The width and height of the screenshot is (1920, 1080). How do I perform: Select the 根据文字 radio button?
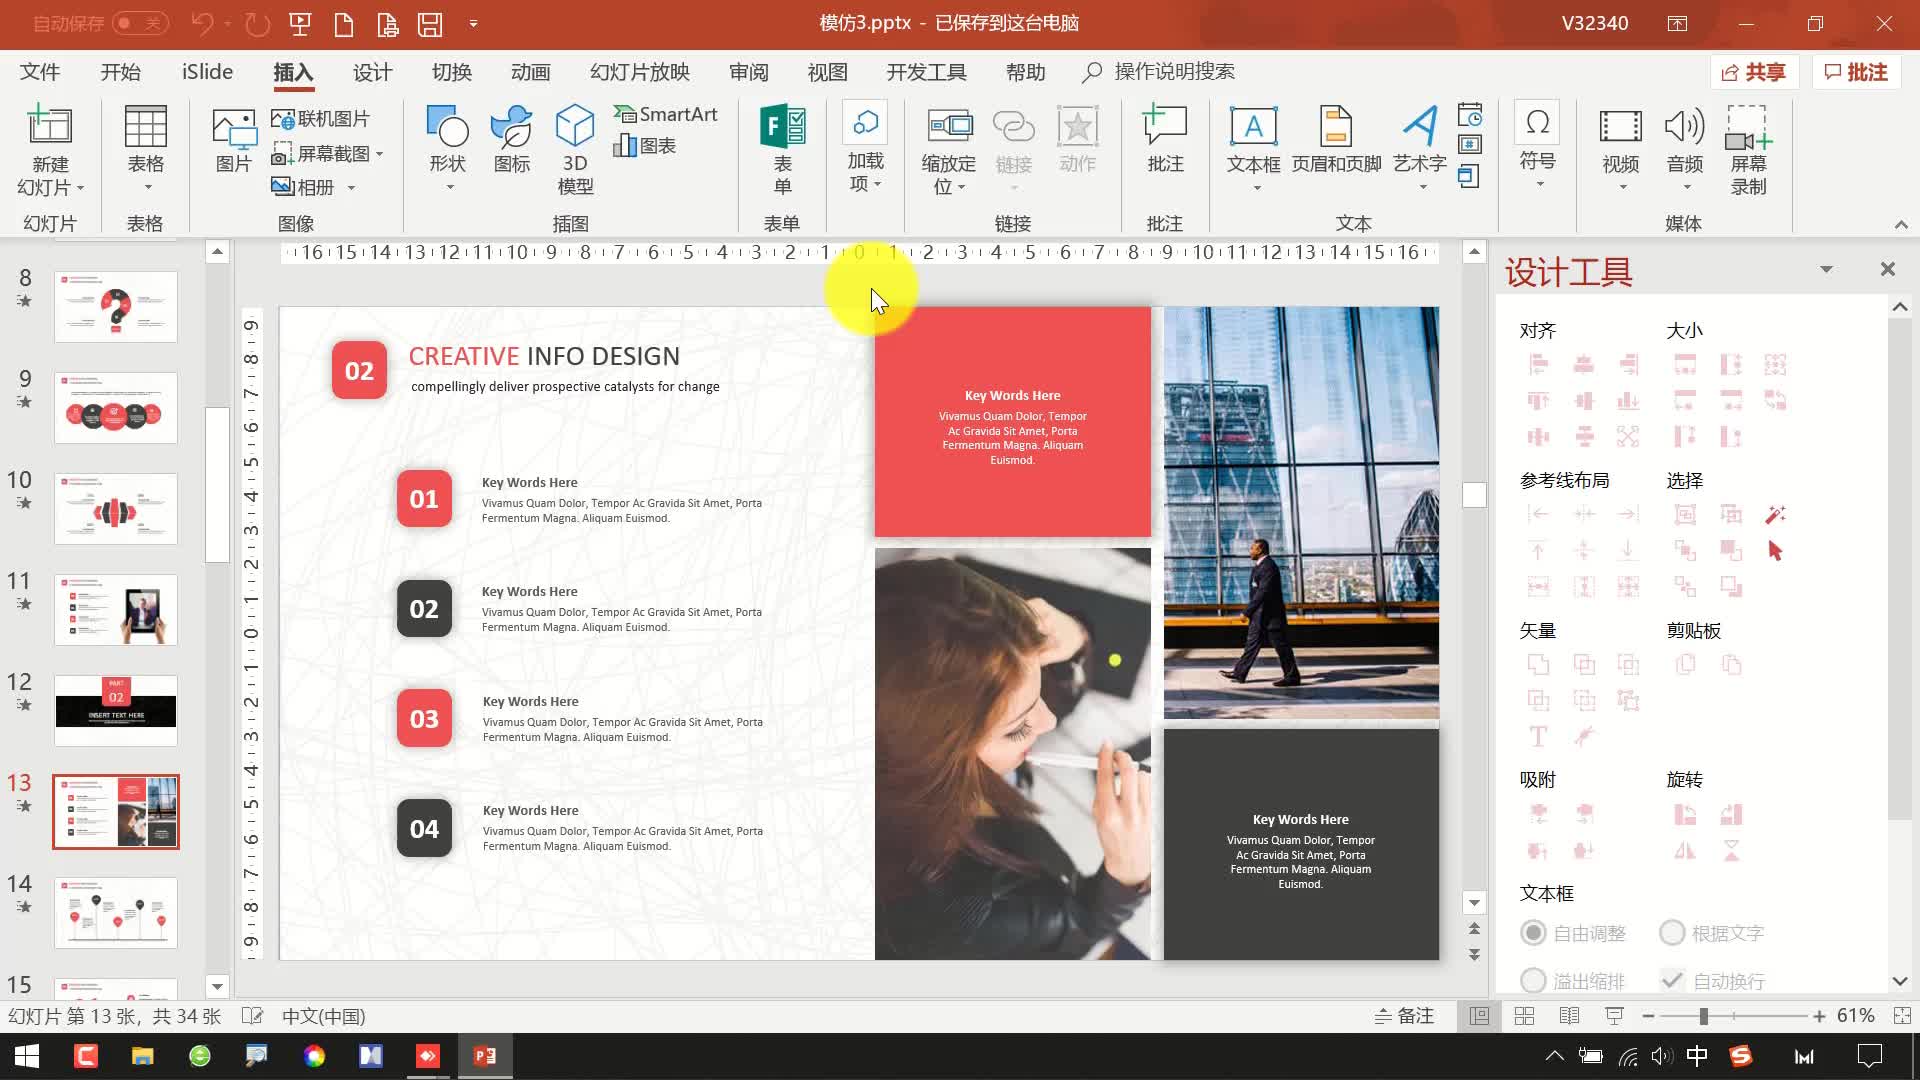pyautogui.click(x=1672, y=933)
